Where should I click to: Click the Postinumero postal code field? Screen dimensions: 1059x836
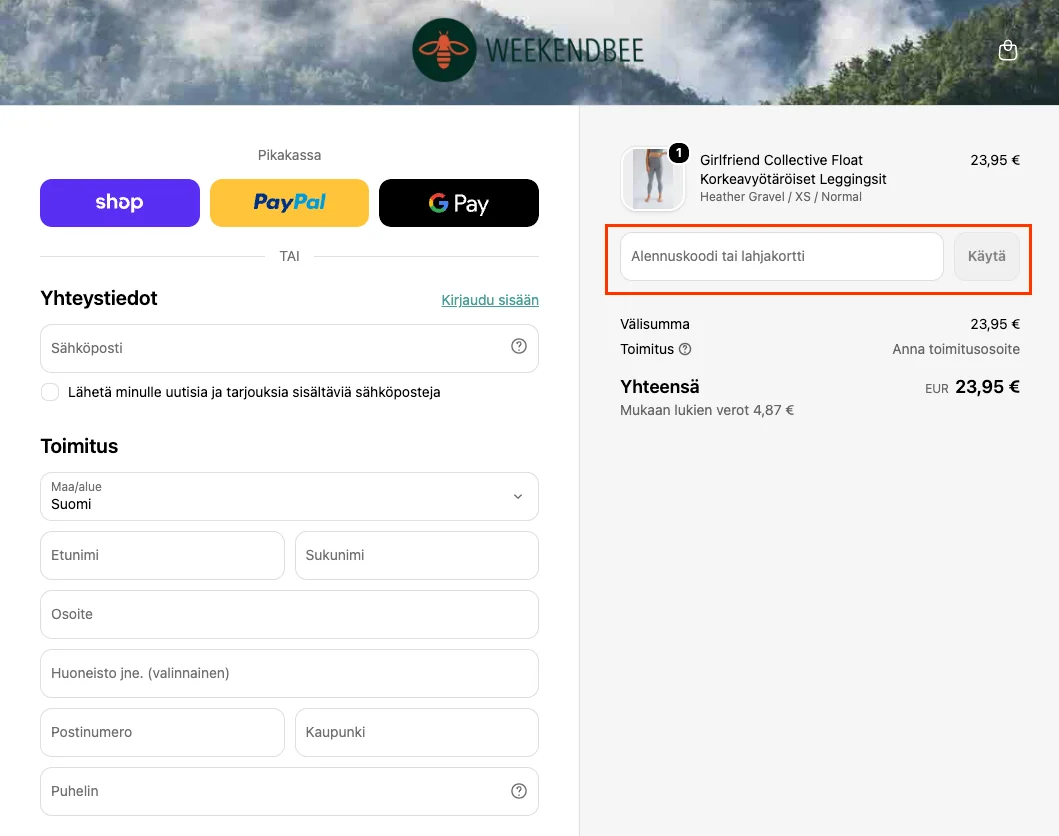(x=162, y=732)
